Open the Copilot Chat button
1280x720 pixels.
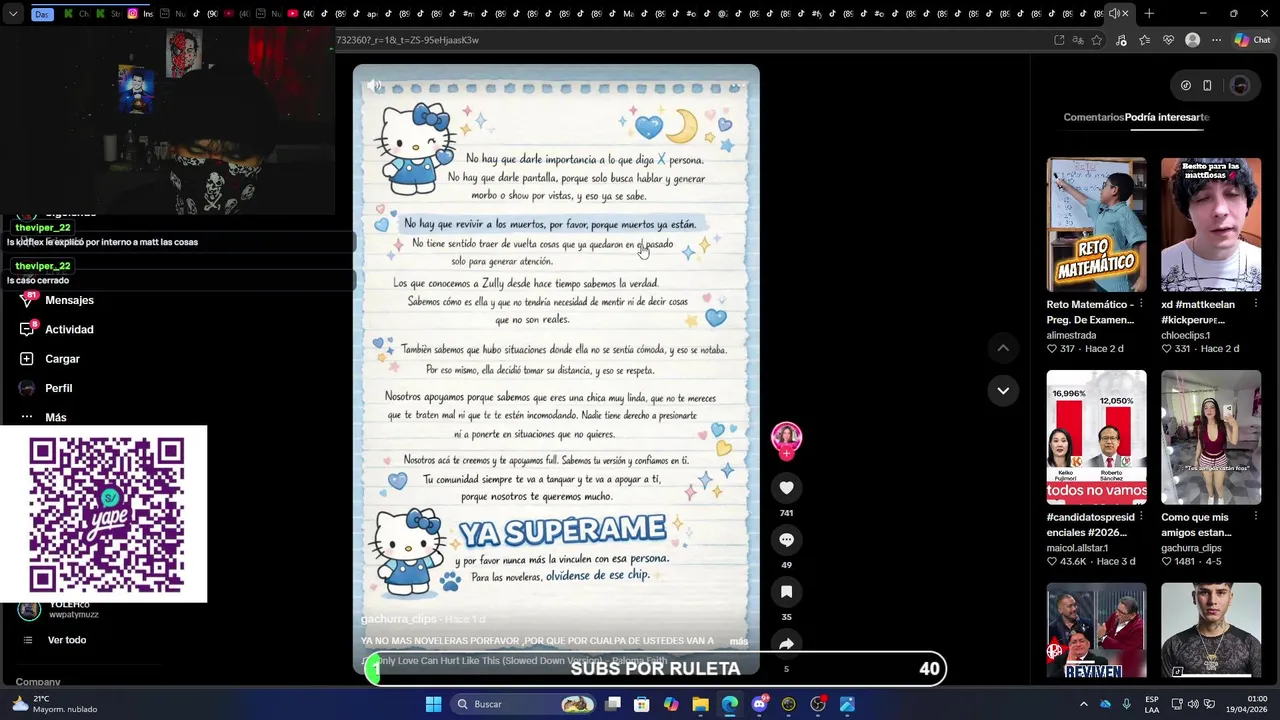click(1252, 40)
